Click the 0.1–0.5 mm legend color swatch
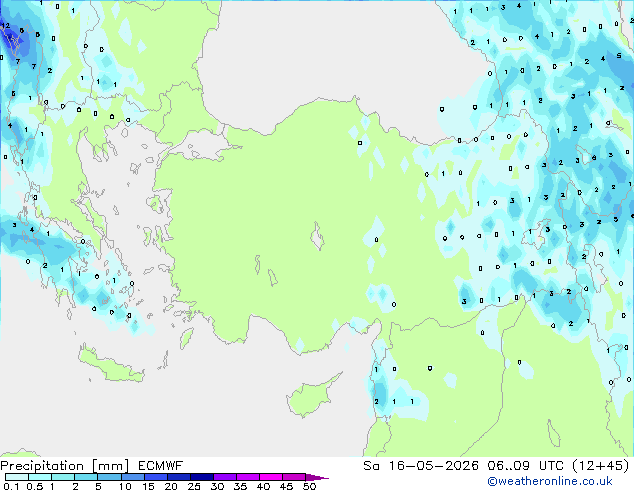 click(x=17, y=477)
